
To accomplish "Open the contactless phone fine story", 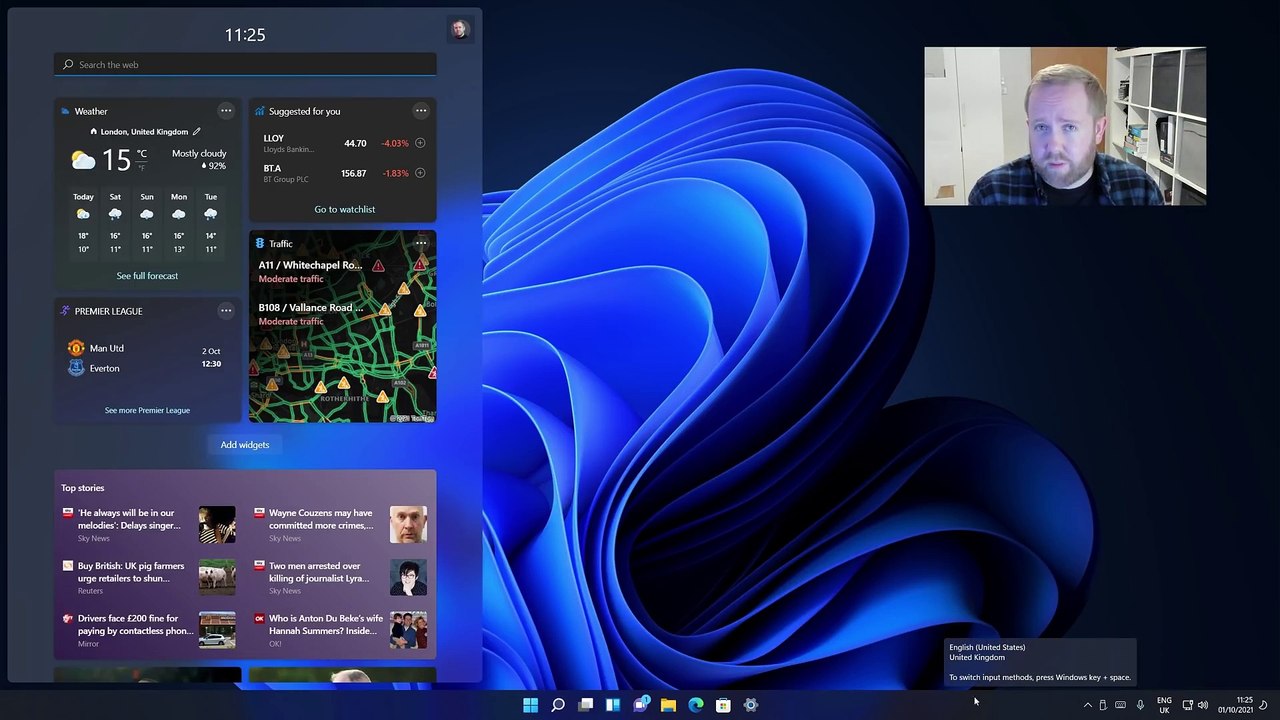I will click(129, 631).
